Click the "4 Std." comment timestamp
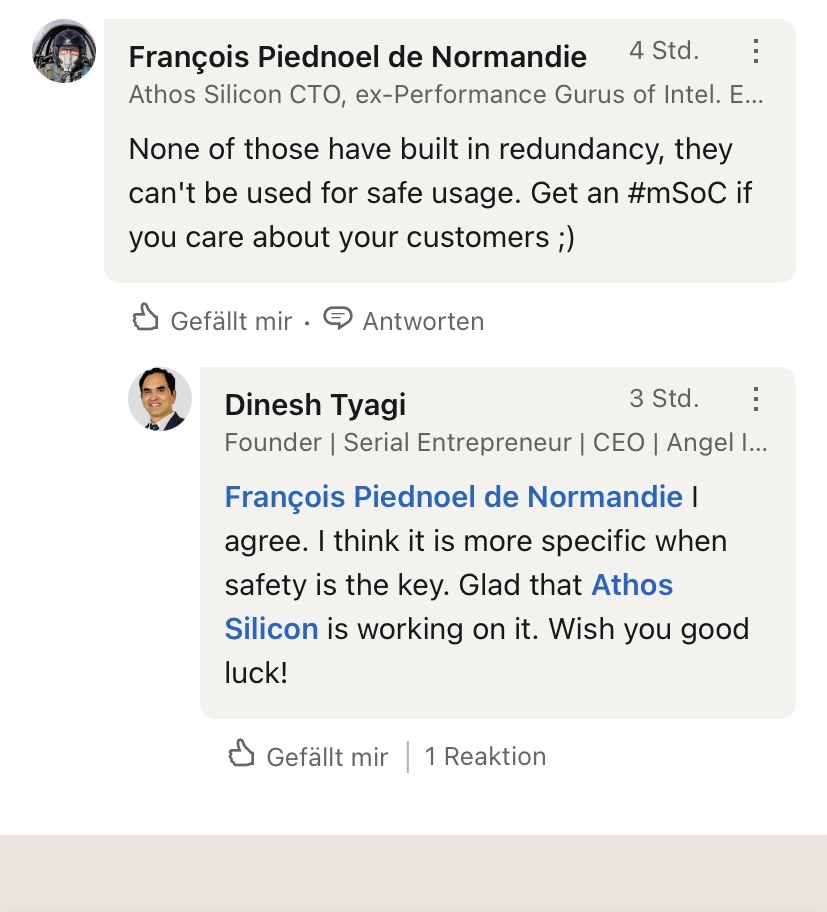This screenshot has width=827, height=912. click(x=664, y=51)
